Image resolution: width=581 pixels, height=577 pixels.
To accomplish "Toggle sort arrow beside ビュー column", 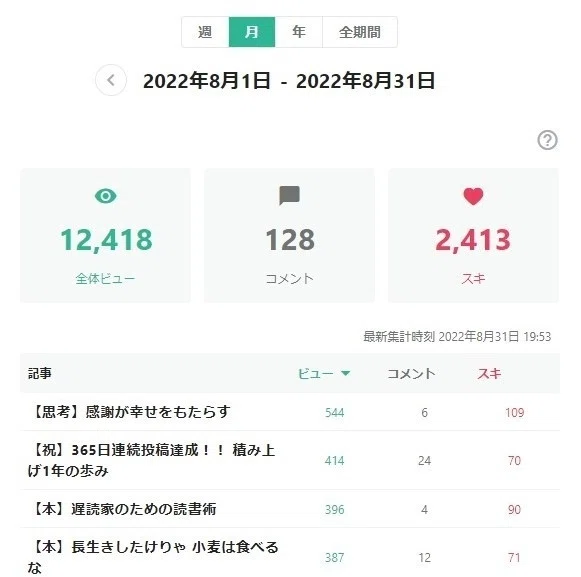I will (345, 373).
